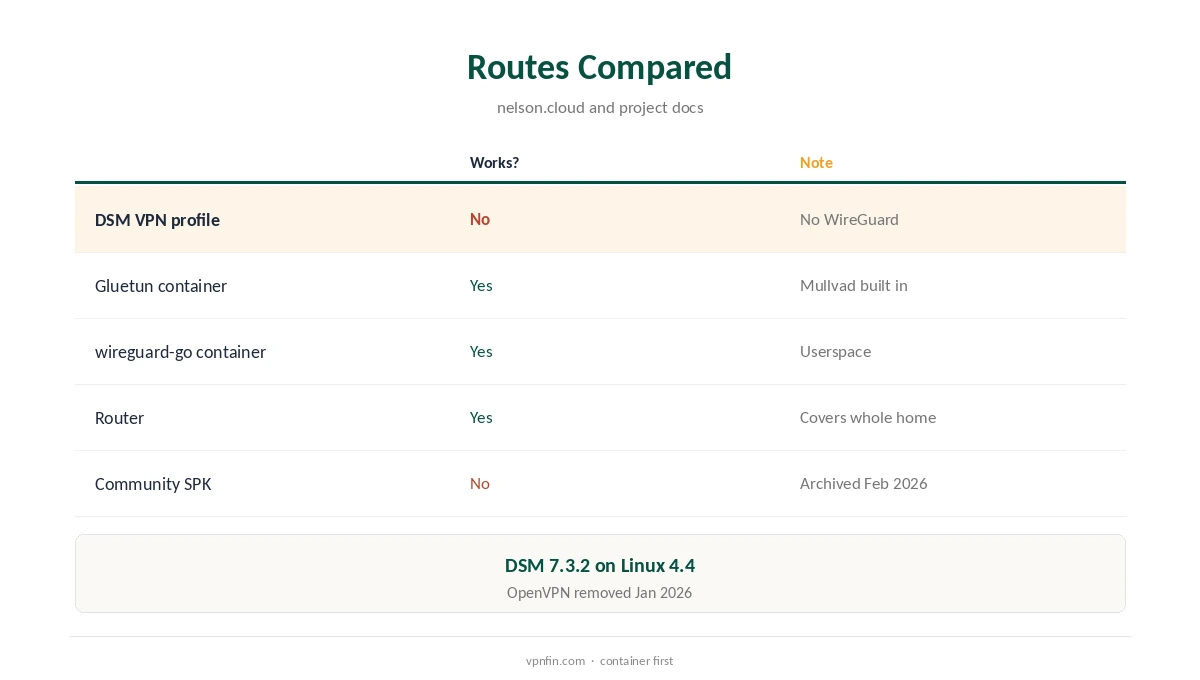Click the DSM 7.3.2 on Linux 4.4 callout title
Image resolution: width=1200 pixels, height=680 pixels.
coord(600,566)
